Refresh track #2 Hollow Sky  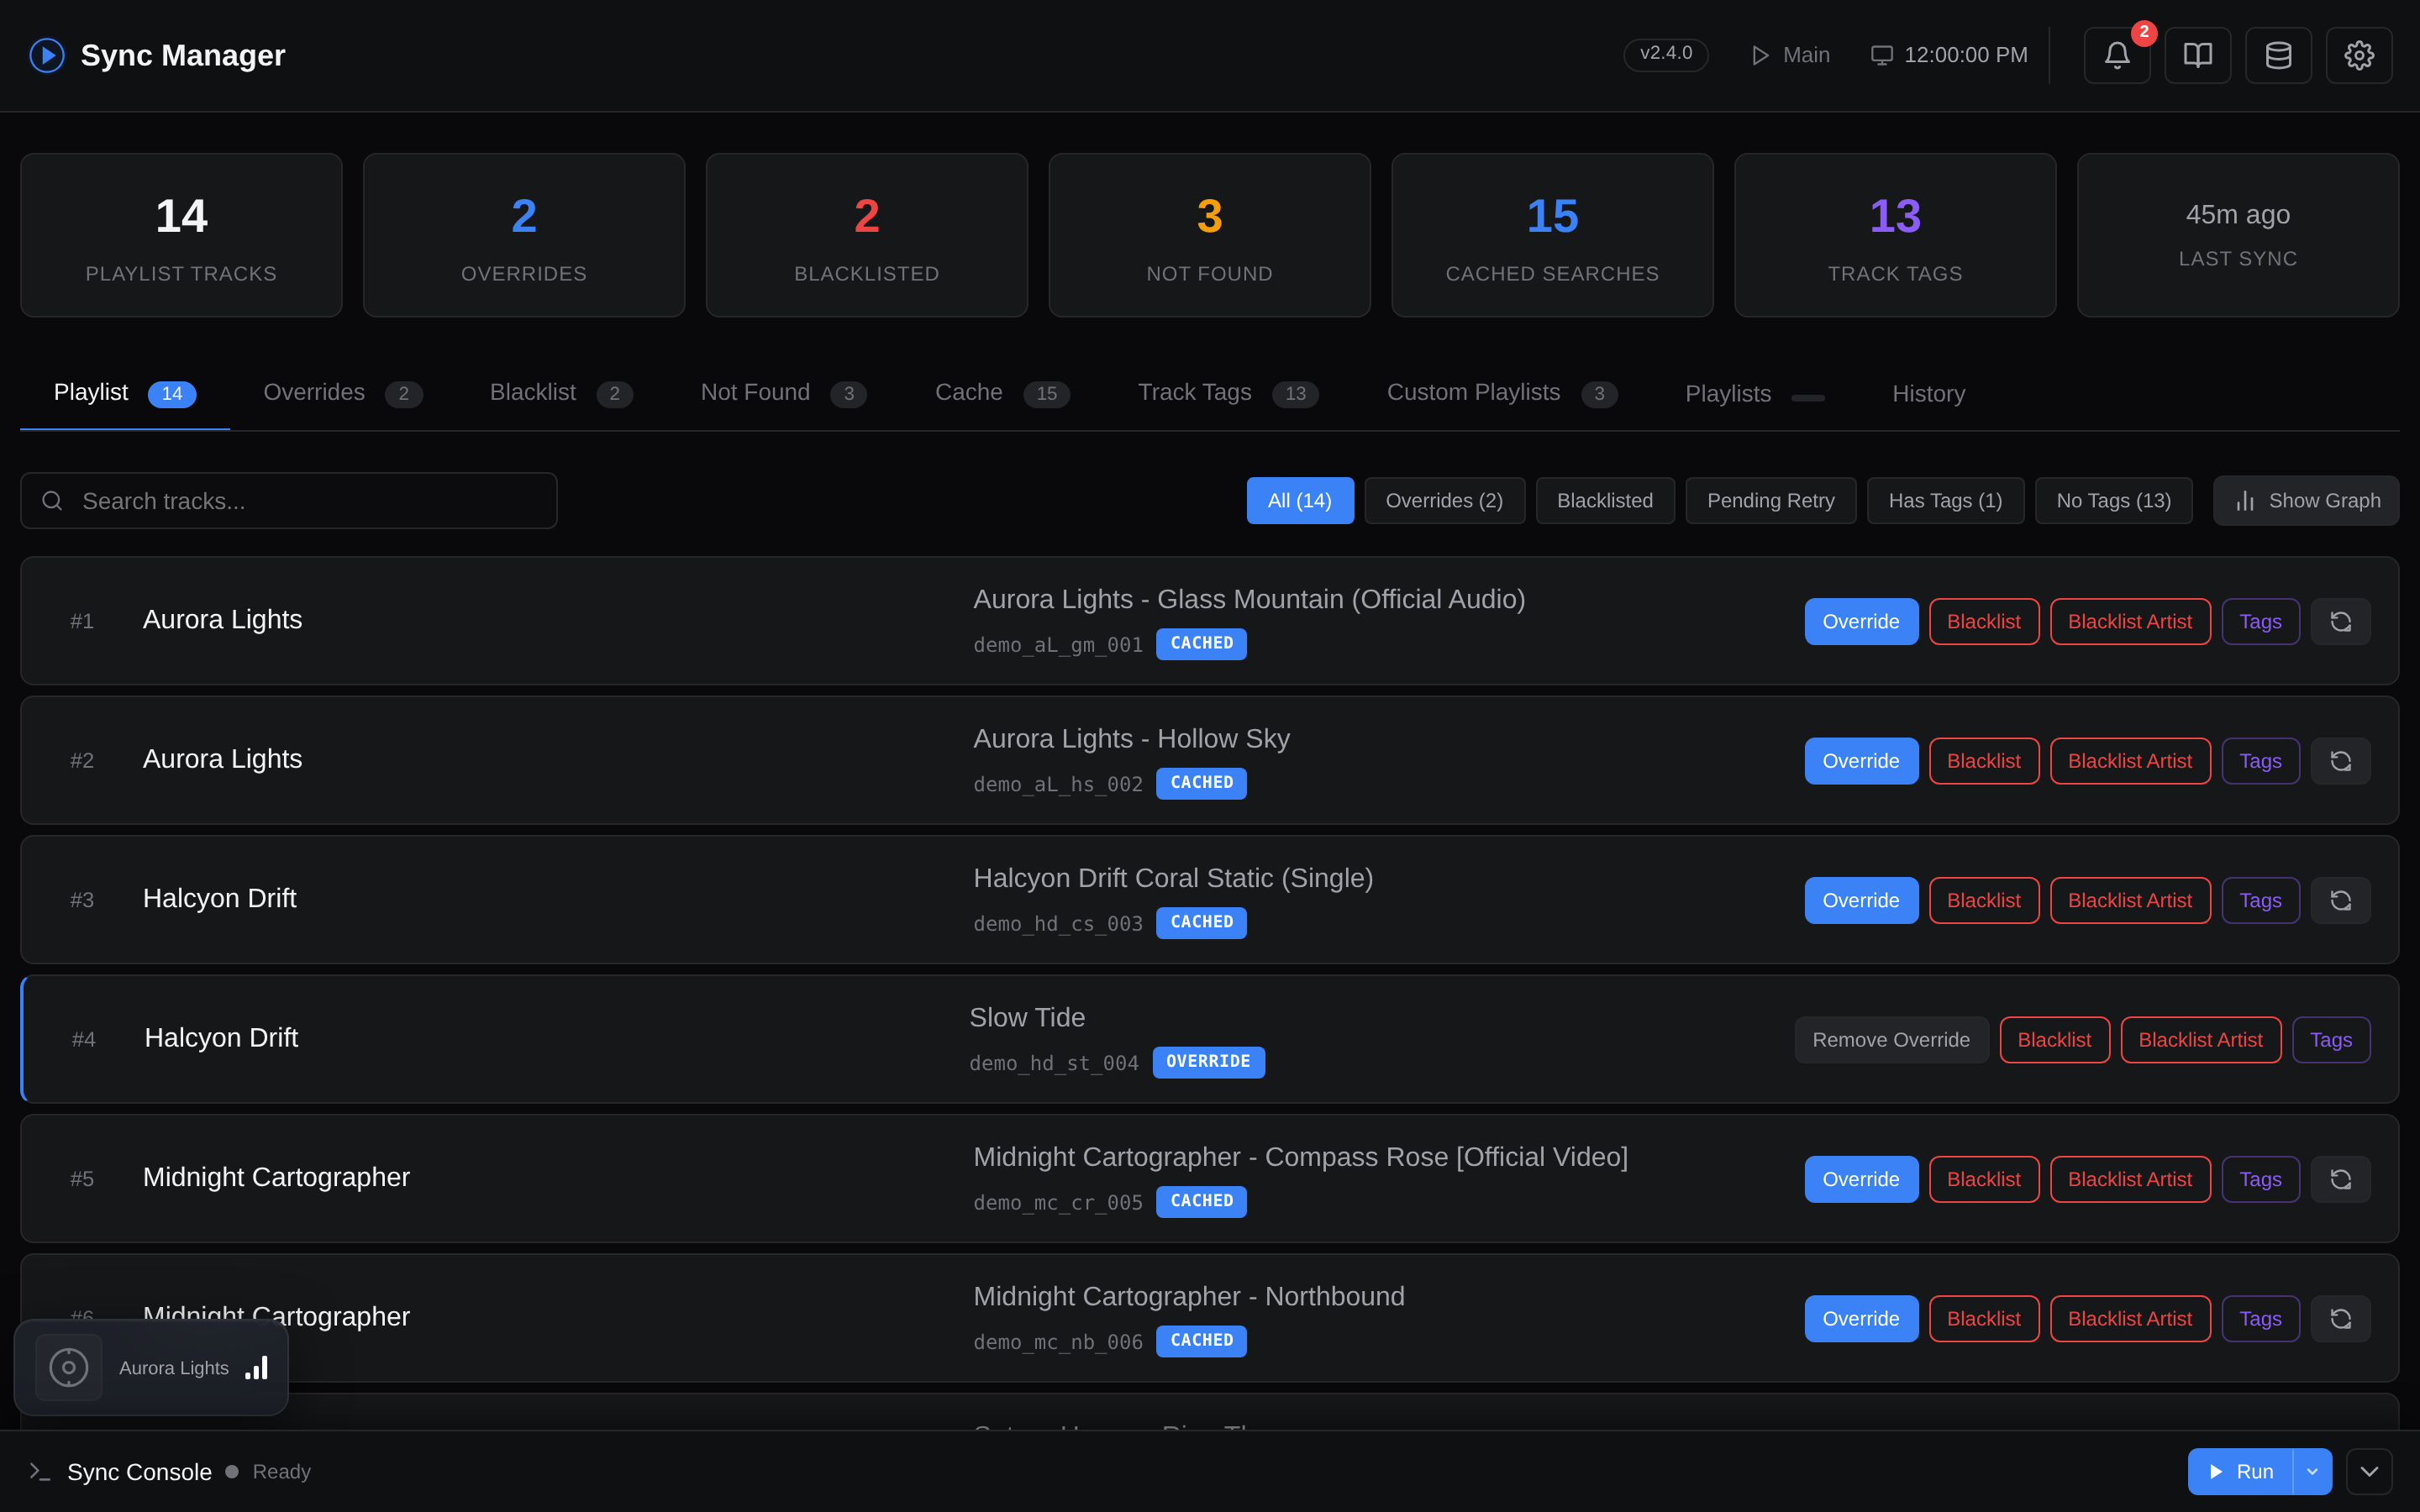(2341, 761)
